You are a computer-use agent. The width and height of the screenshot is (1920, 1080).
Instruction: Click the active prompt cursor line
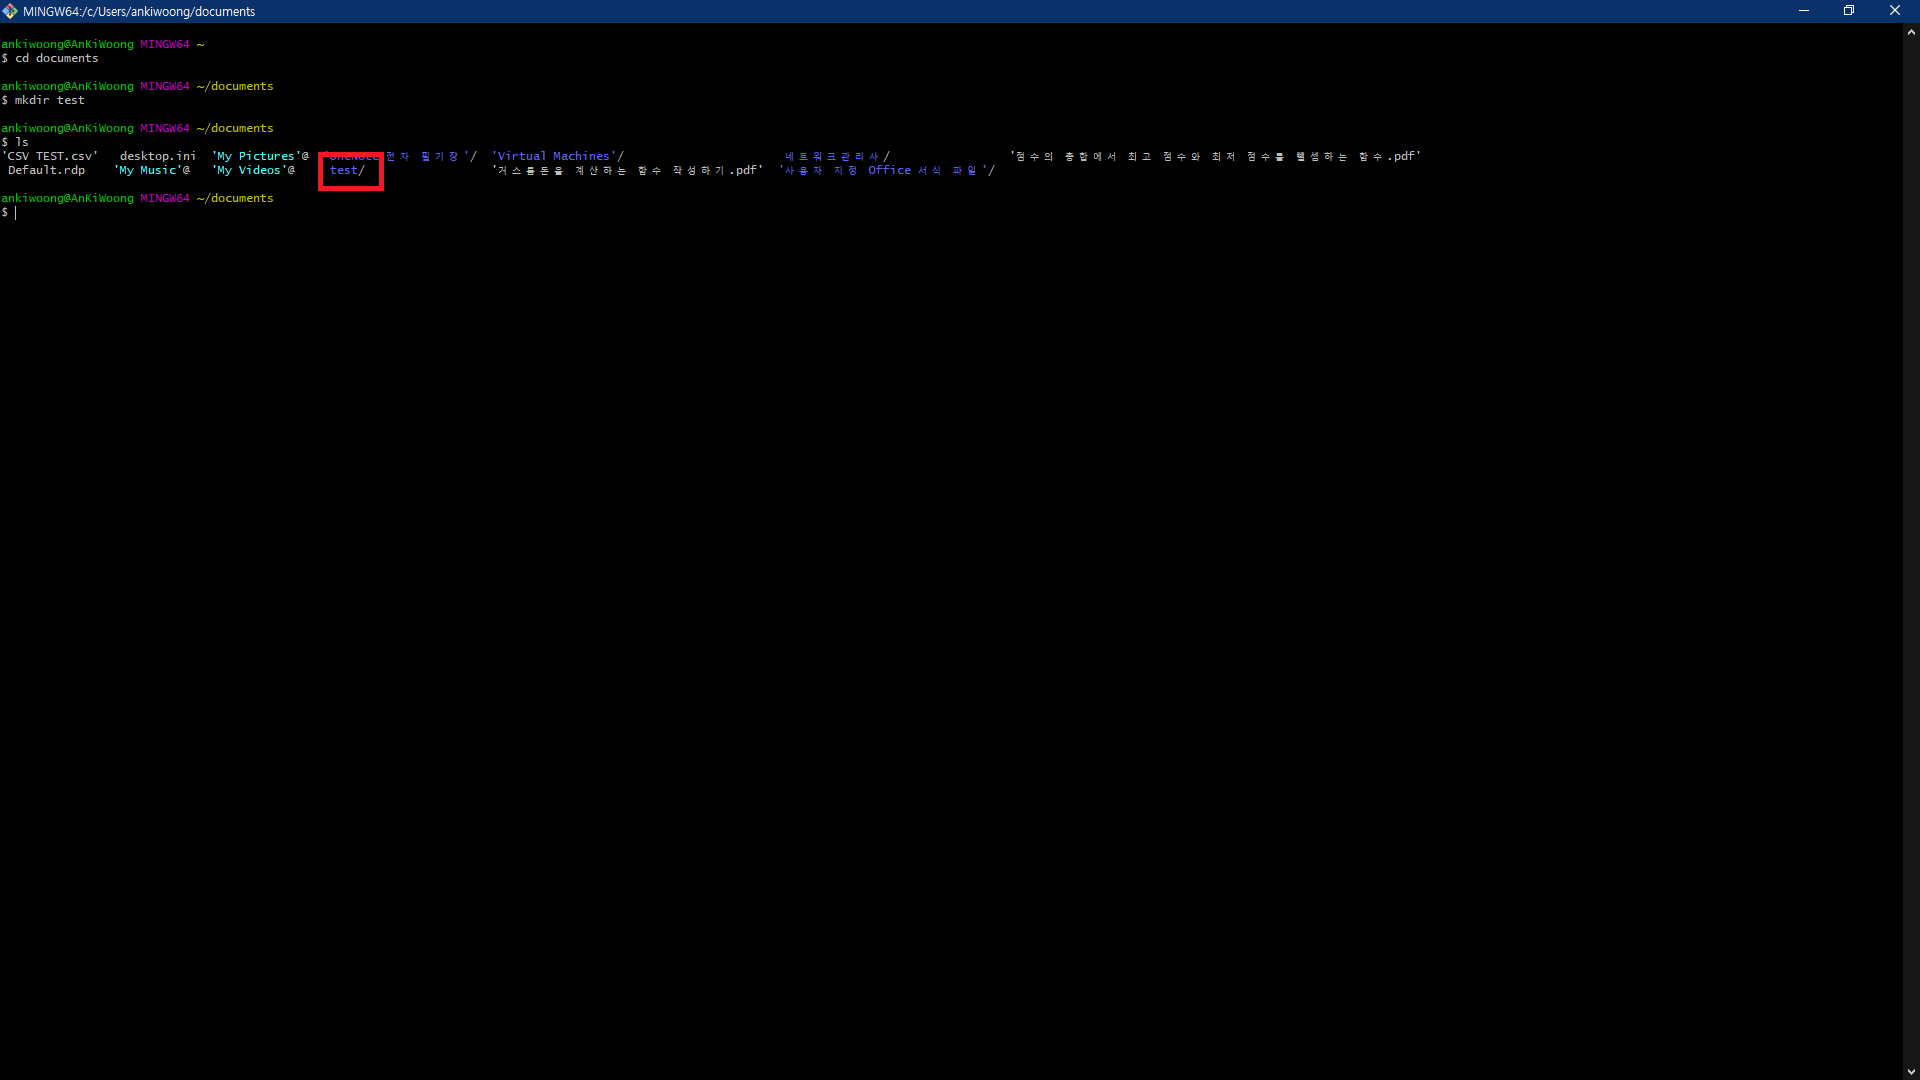(15, 213)
